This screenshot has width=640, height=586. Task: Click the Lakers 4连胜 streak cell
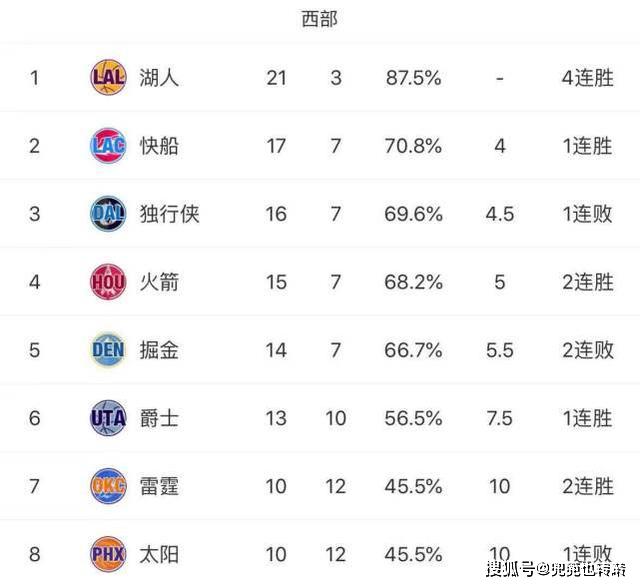pos(587,78)
